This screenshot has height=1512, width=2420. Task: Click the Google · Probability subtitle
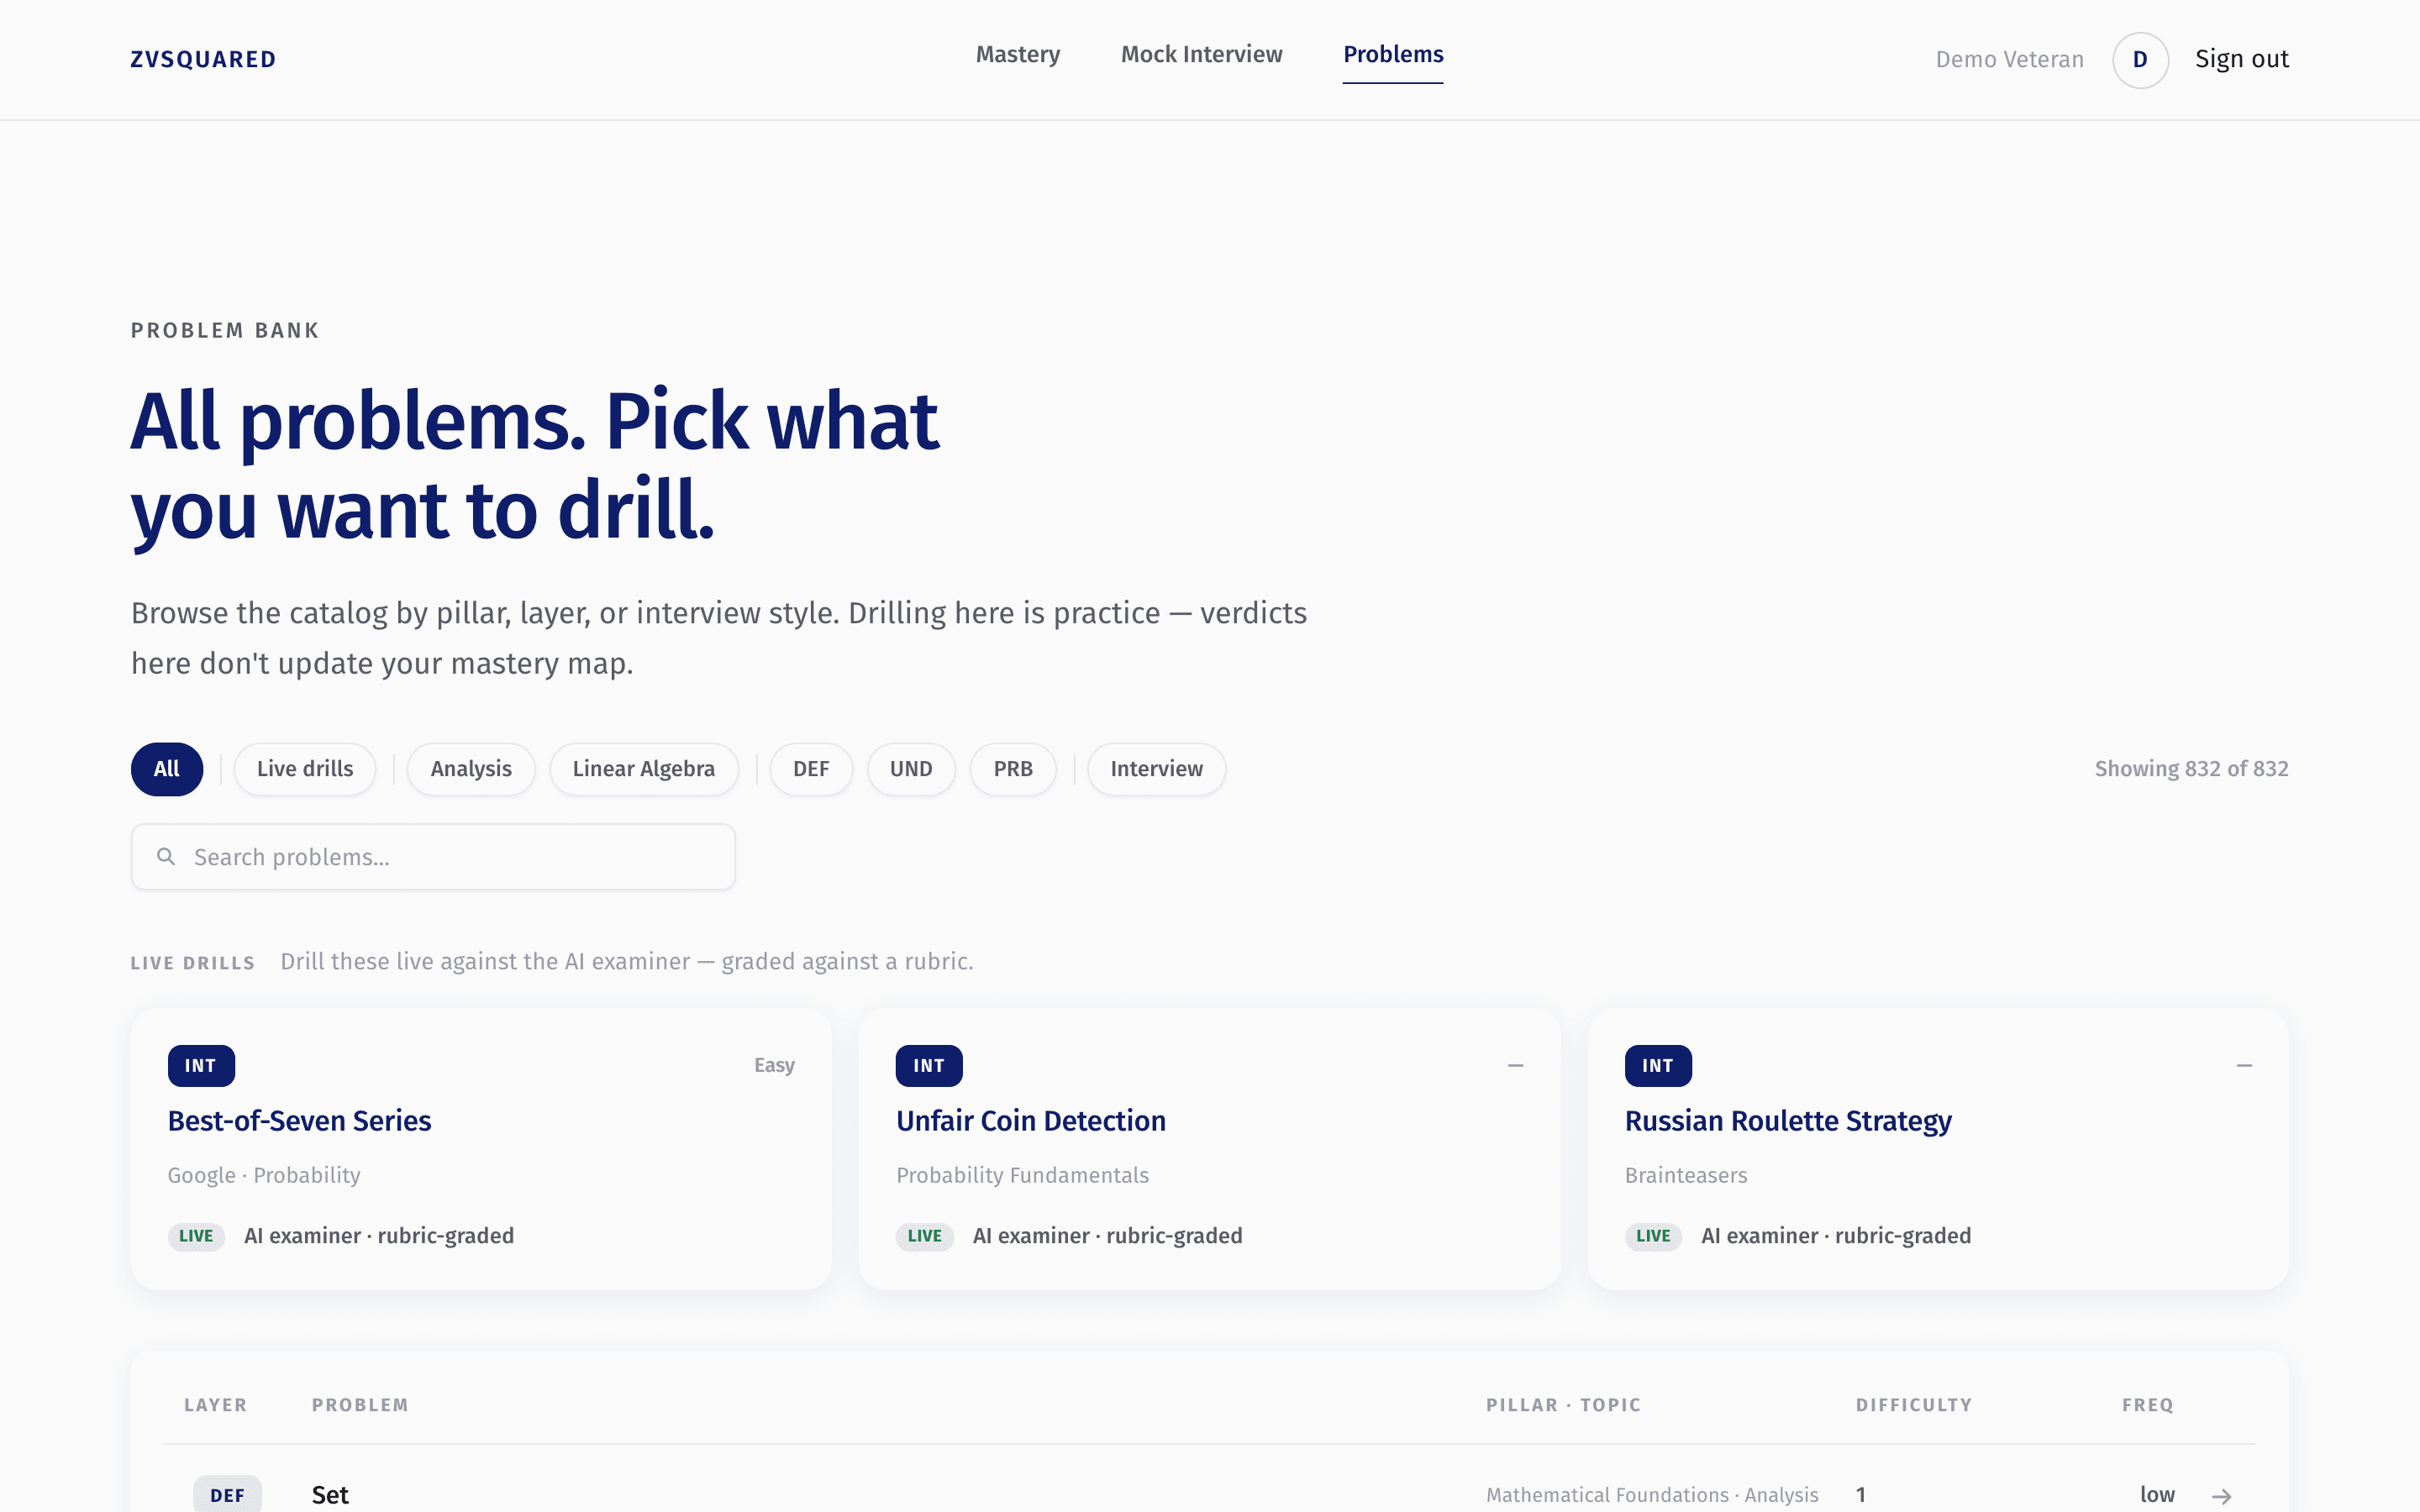tap(264, 1175)
